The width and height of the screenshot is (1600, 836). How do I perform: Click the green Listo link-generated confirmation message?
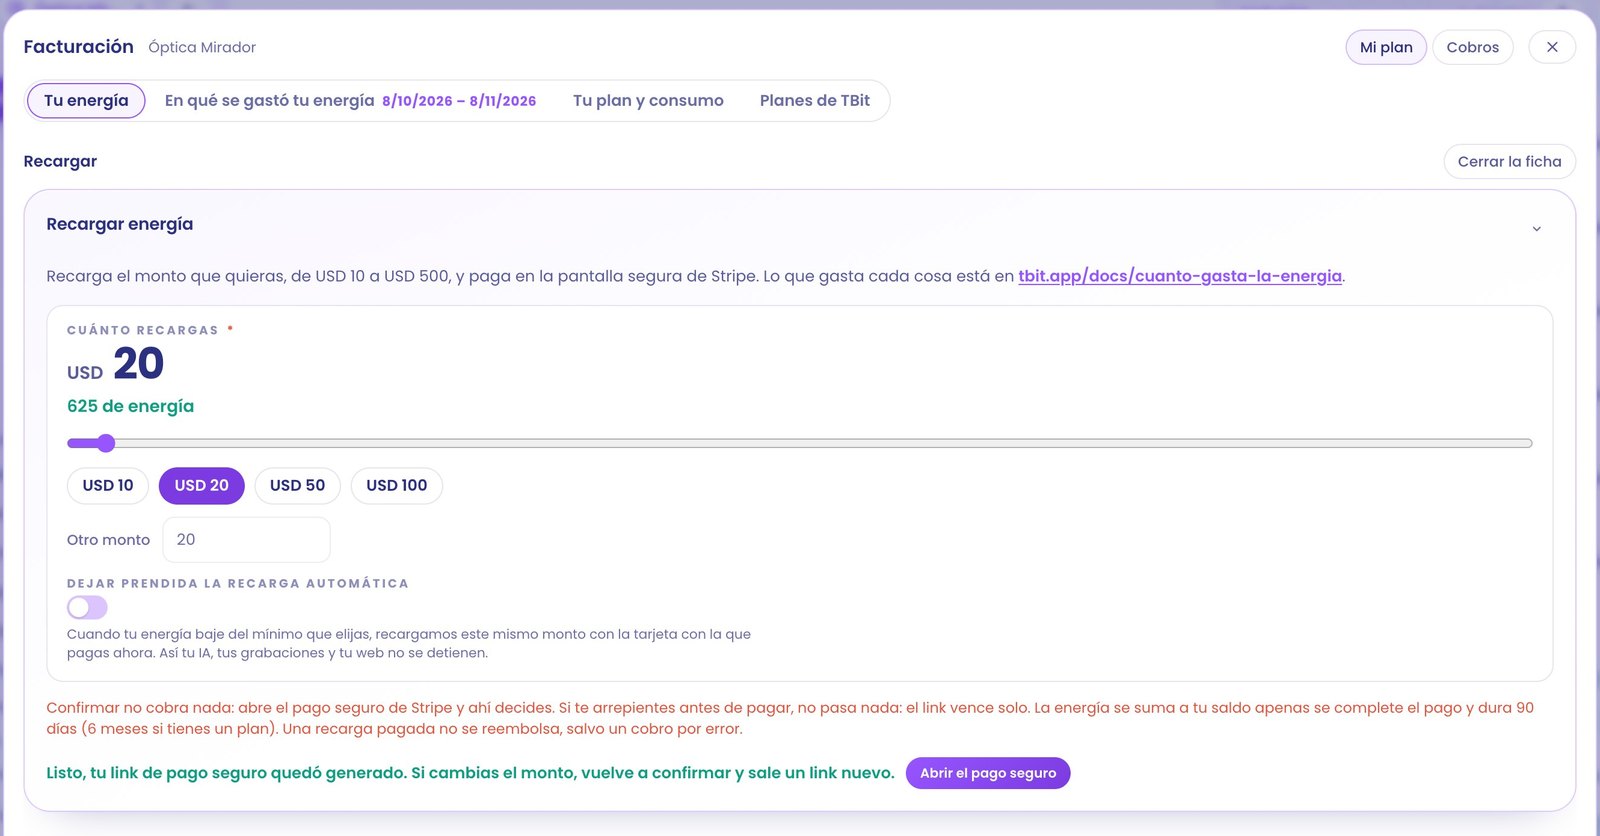(470, 773)
